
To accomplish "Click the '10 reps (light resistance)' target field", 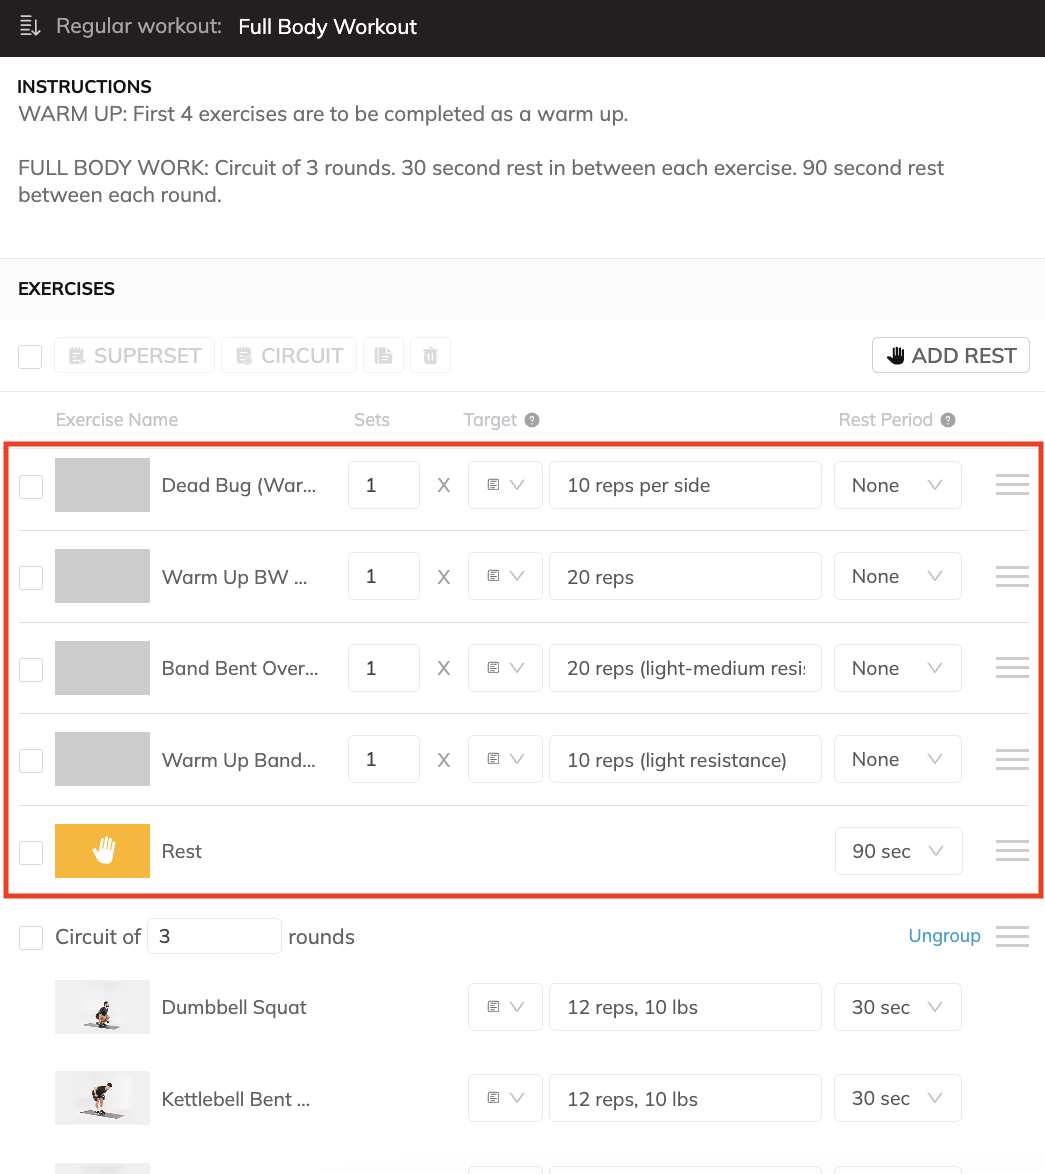I will (x=685, y=759).
